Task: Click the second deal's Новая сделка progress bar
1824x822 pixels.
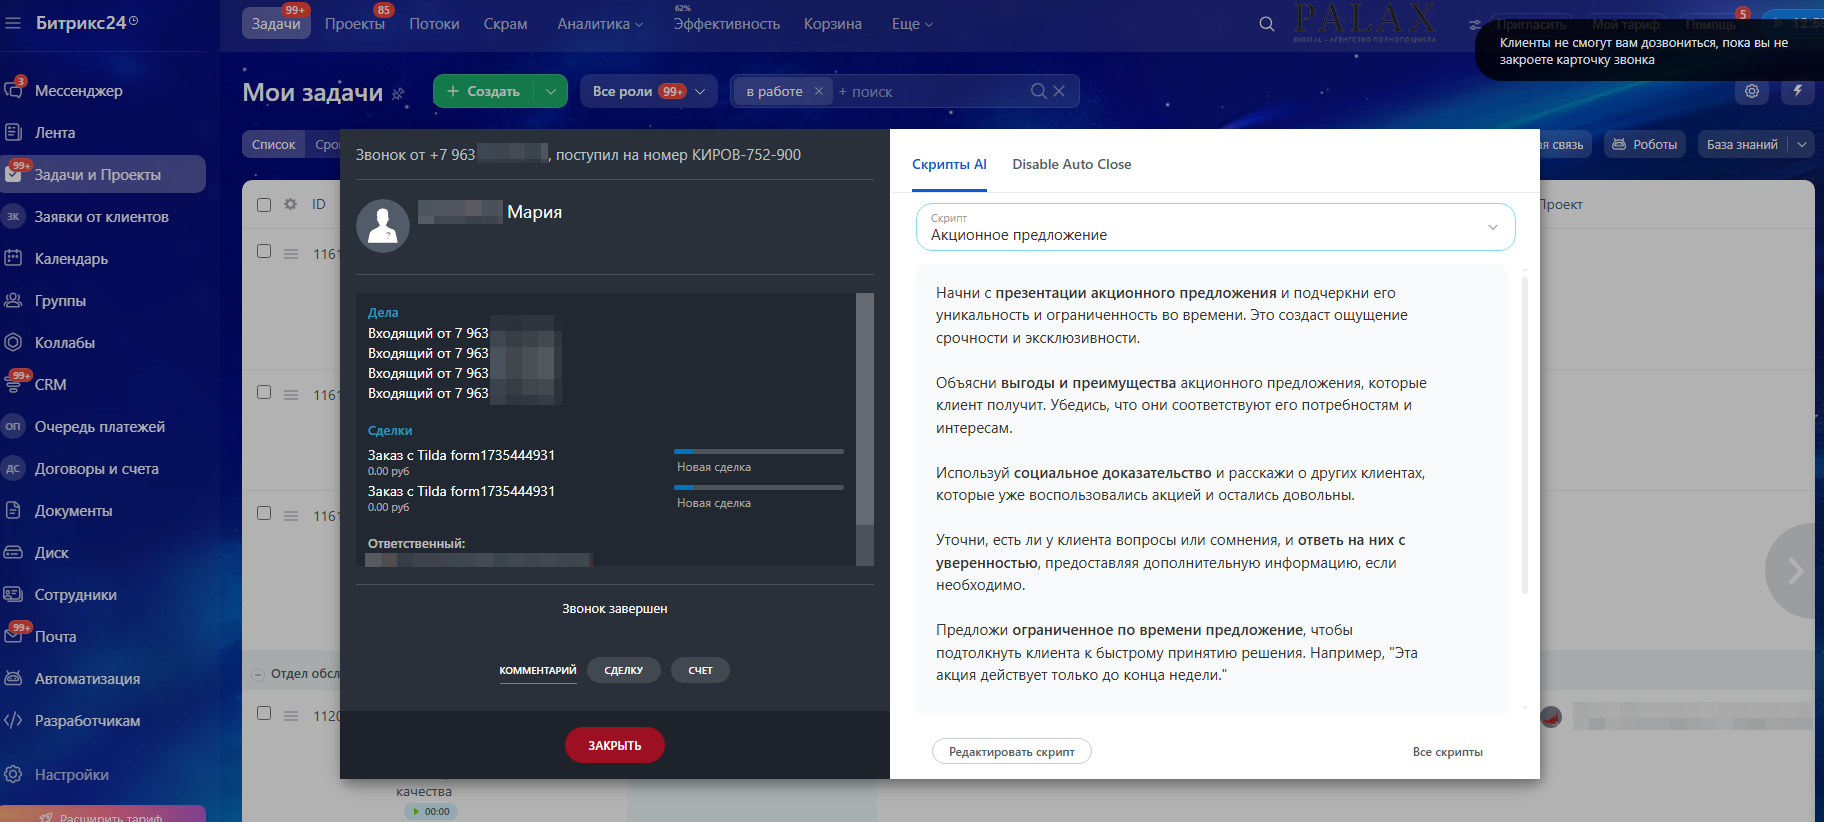Action: click(759, 488)
